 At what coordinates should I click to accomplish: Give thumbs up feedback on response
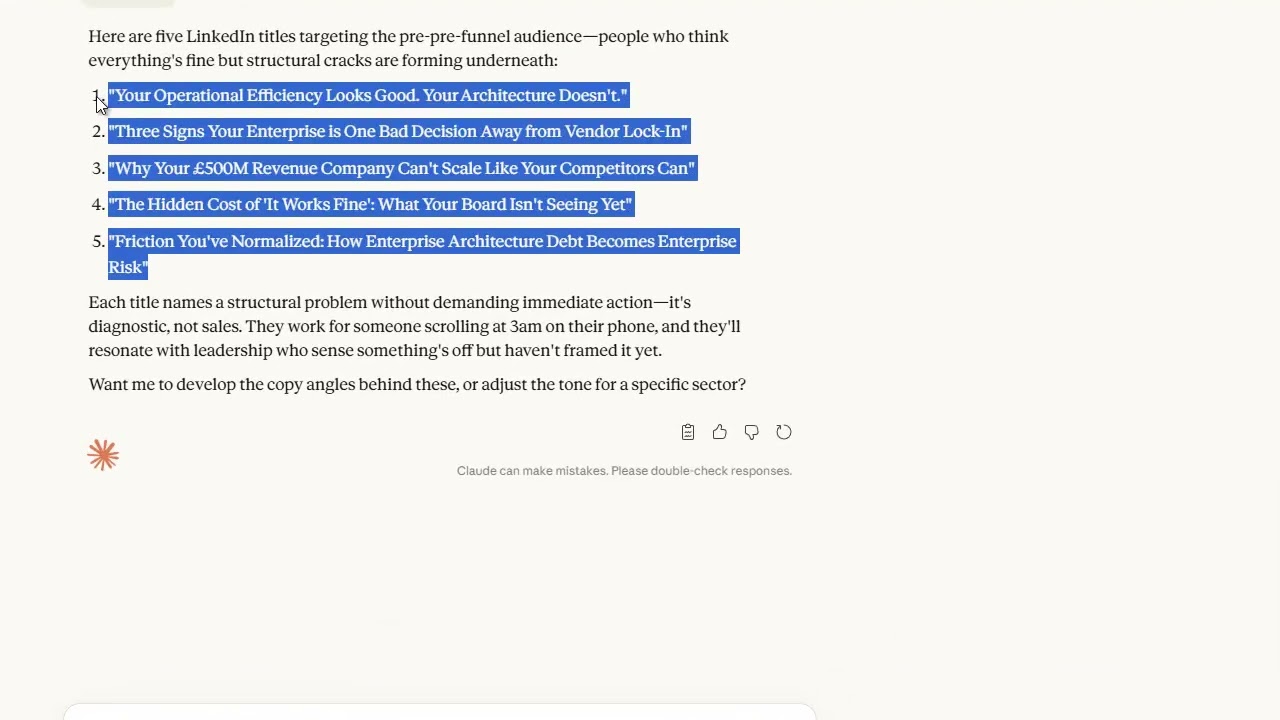[720, 432]
